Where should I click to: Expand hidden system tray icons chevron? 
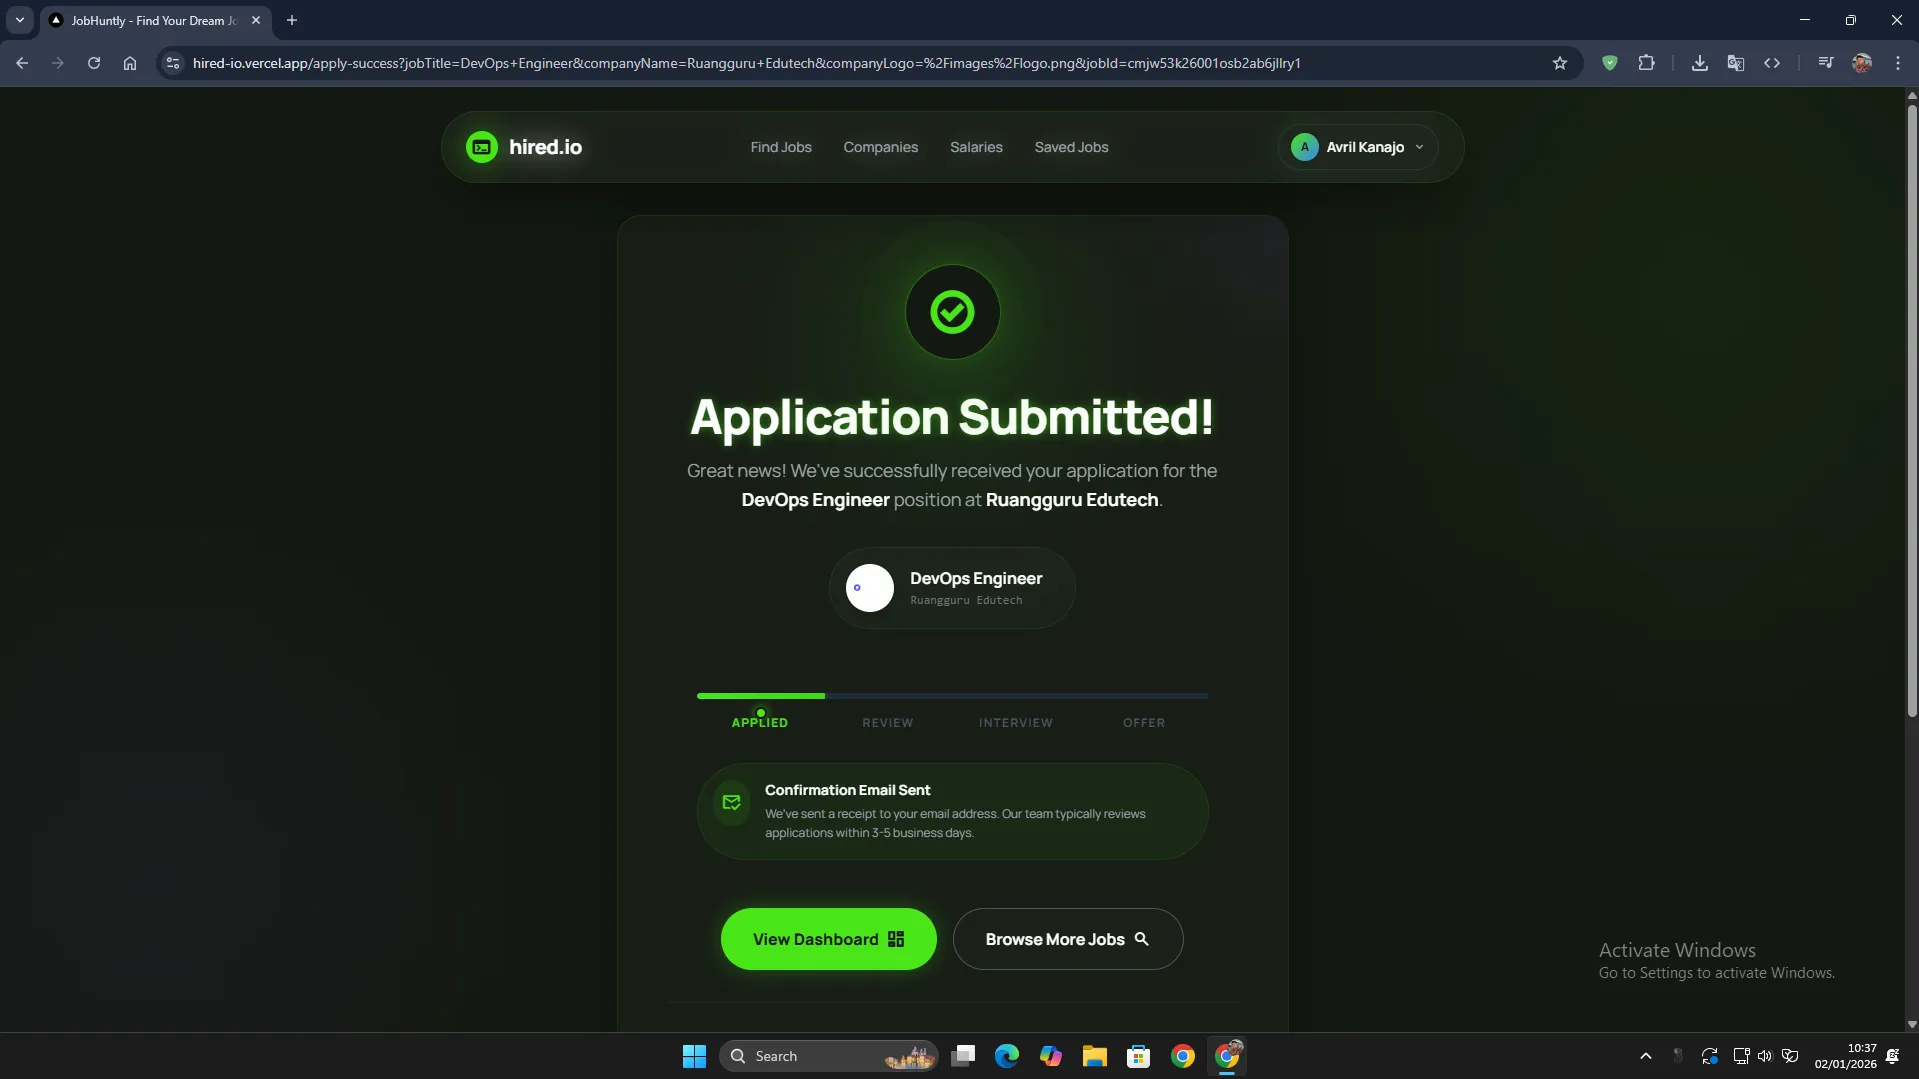pyautogui.click(x=1645, y=1056)
